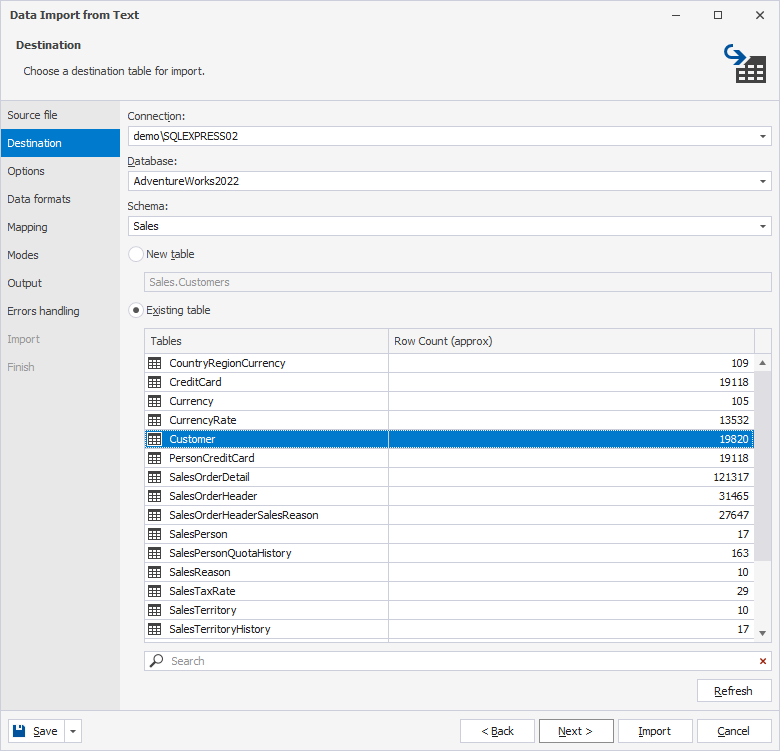
Task: Click the table icon next to Currency row
Action: 155,401
